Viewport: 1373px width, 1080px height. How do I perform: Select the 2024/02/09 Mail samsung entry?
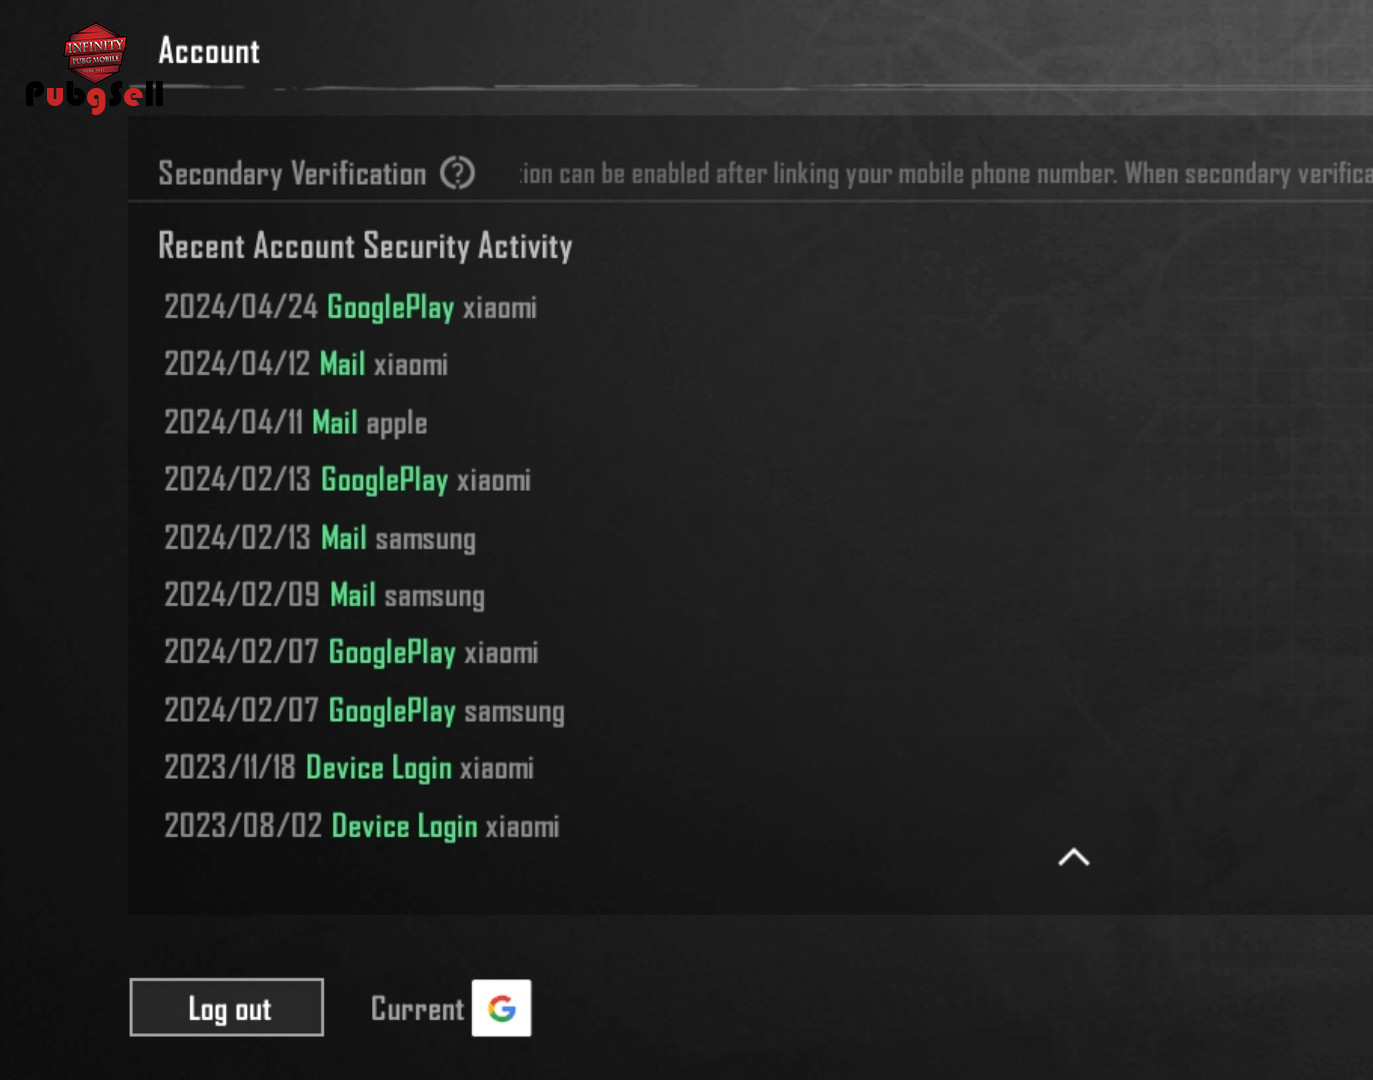click(x=324, y=595)
